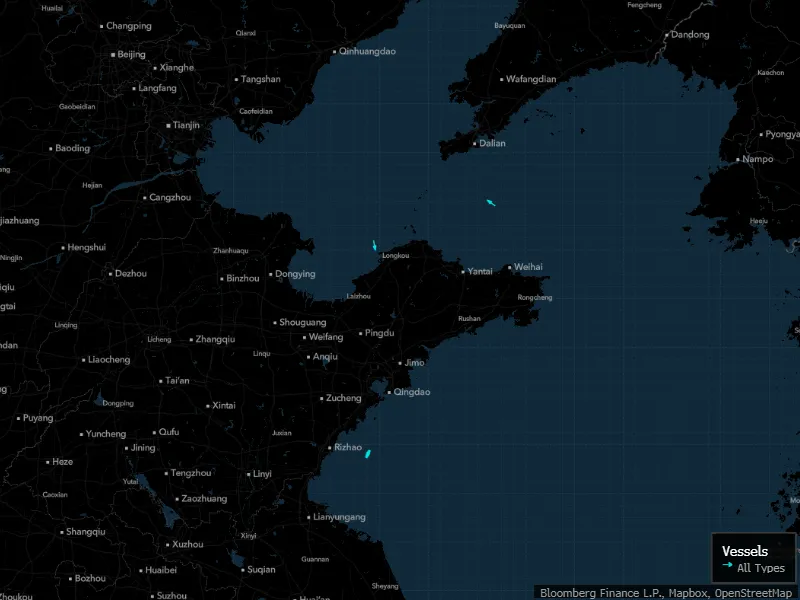Click the Dandong city label

690,35
